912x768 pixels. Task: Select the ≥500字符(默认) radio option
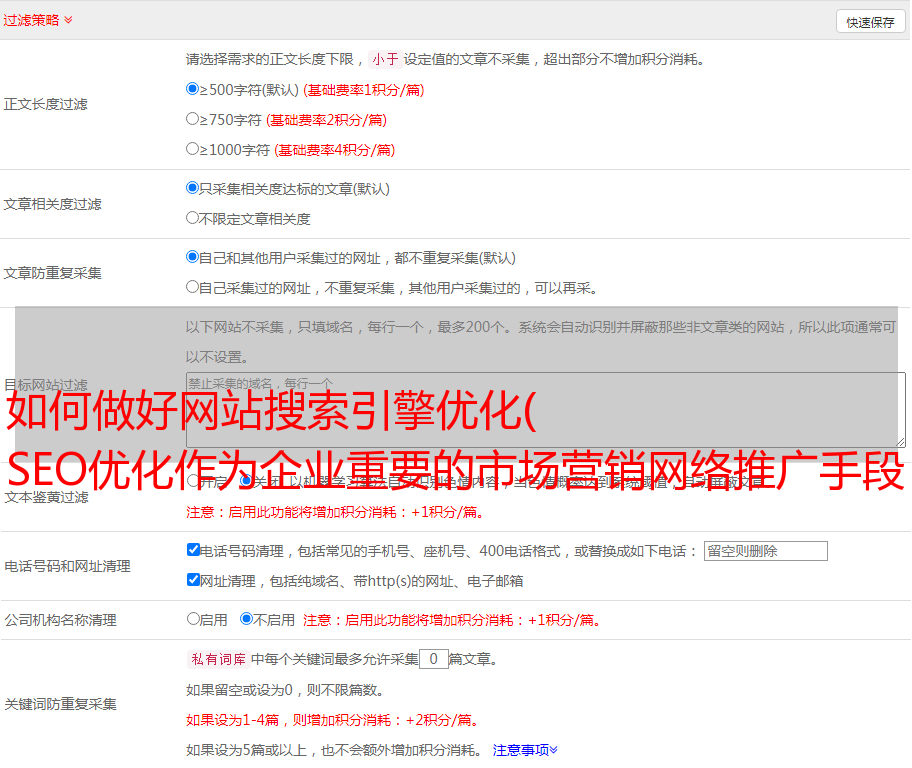click(x=193, y=89)
